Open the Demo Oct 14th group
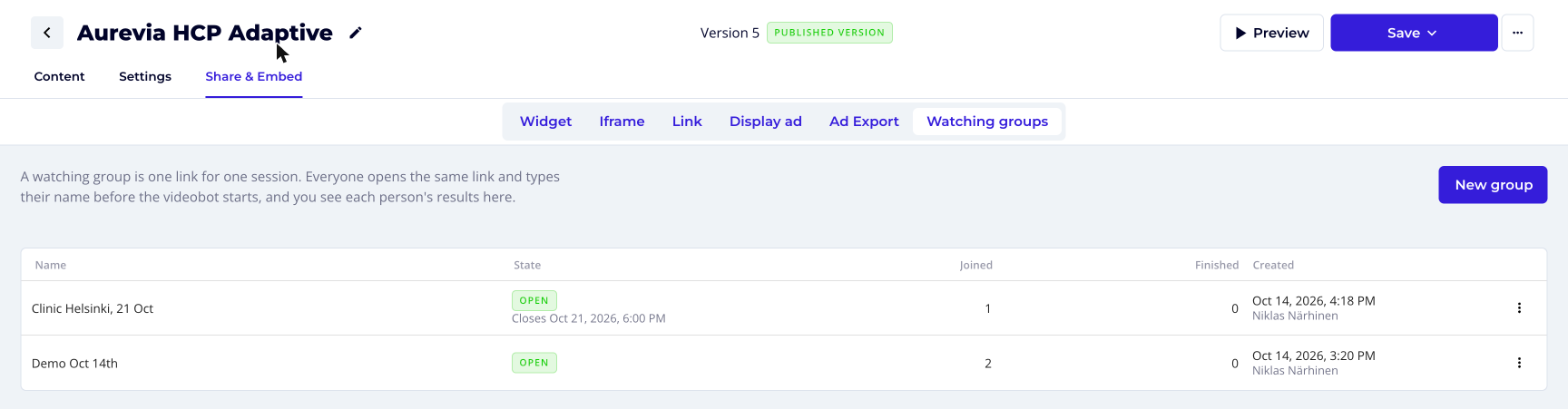This screenshot has height=409, width=1568. click(x=75, y=363)
